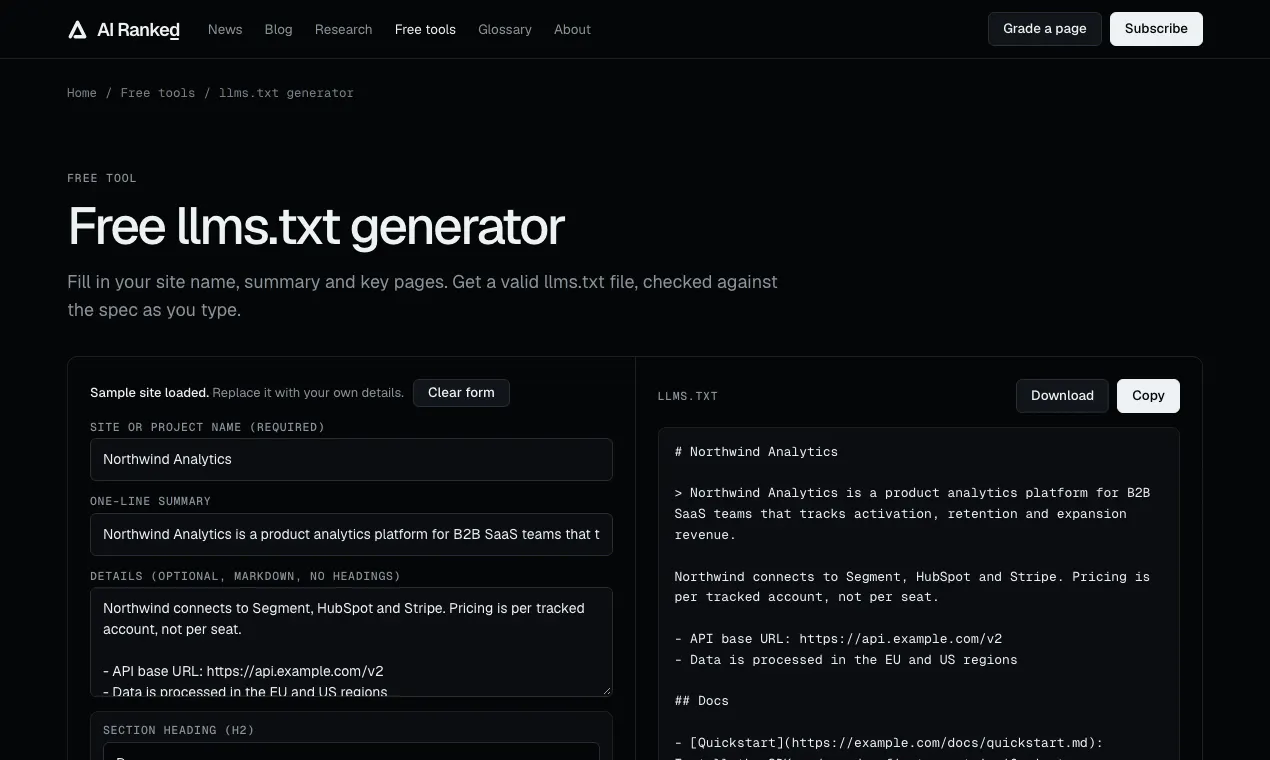Edit the Details markdown textarea
The image size is (1270, 760).
[x=351, y=642]
